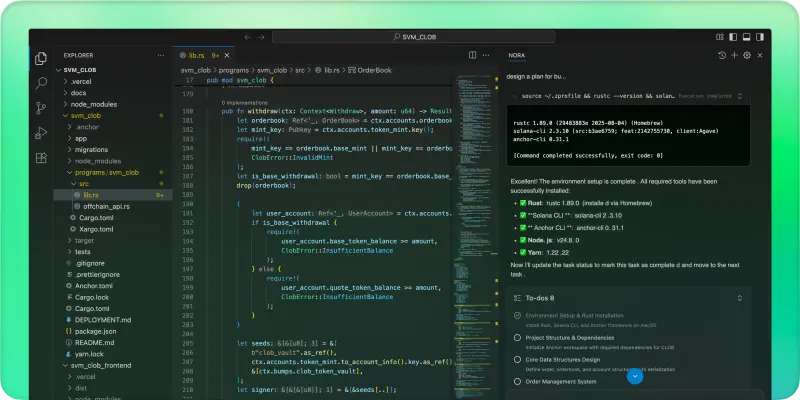Check the Core Data Structures Design to-do
The width and height of the screenshot is (800, 400).
coord(517,358)
